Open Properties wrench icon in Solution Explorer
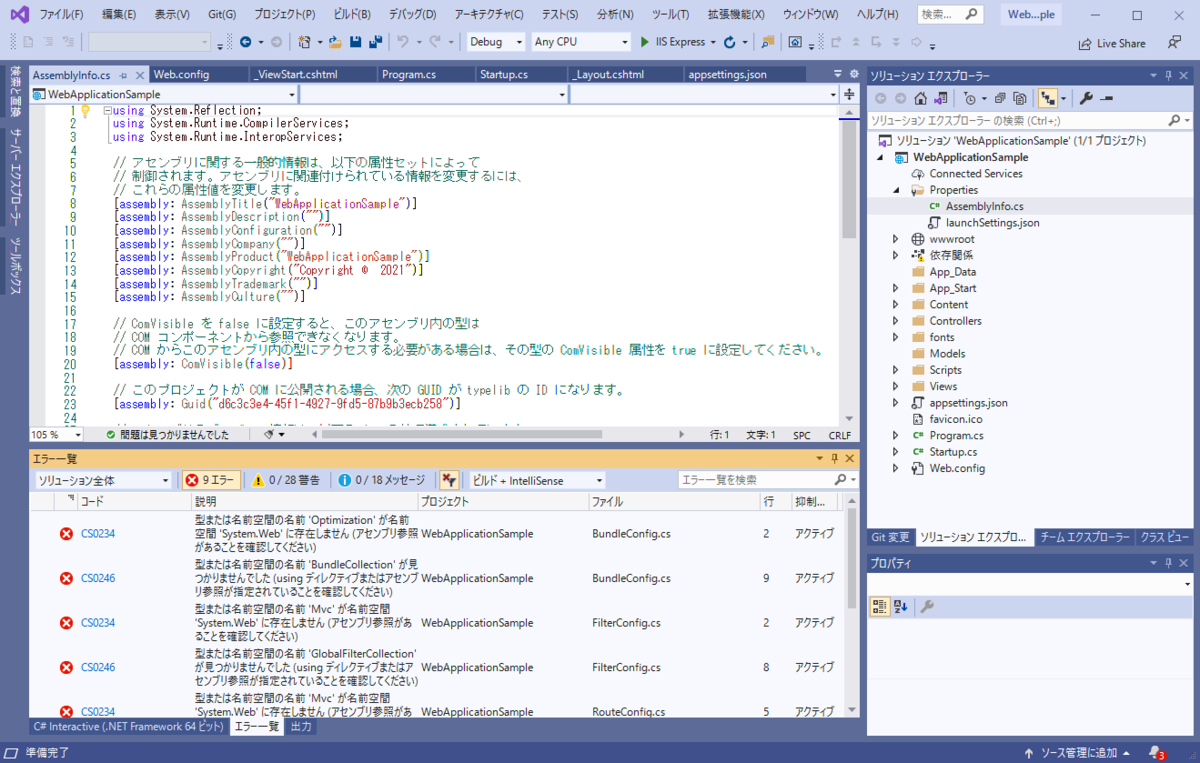This screenshot has width=1200, height=763. tap(1086, 98)
